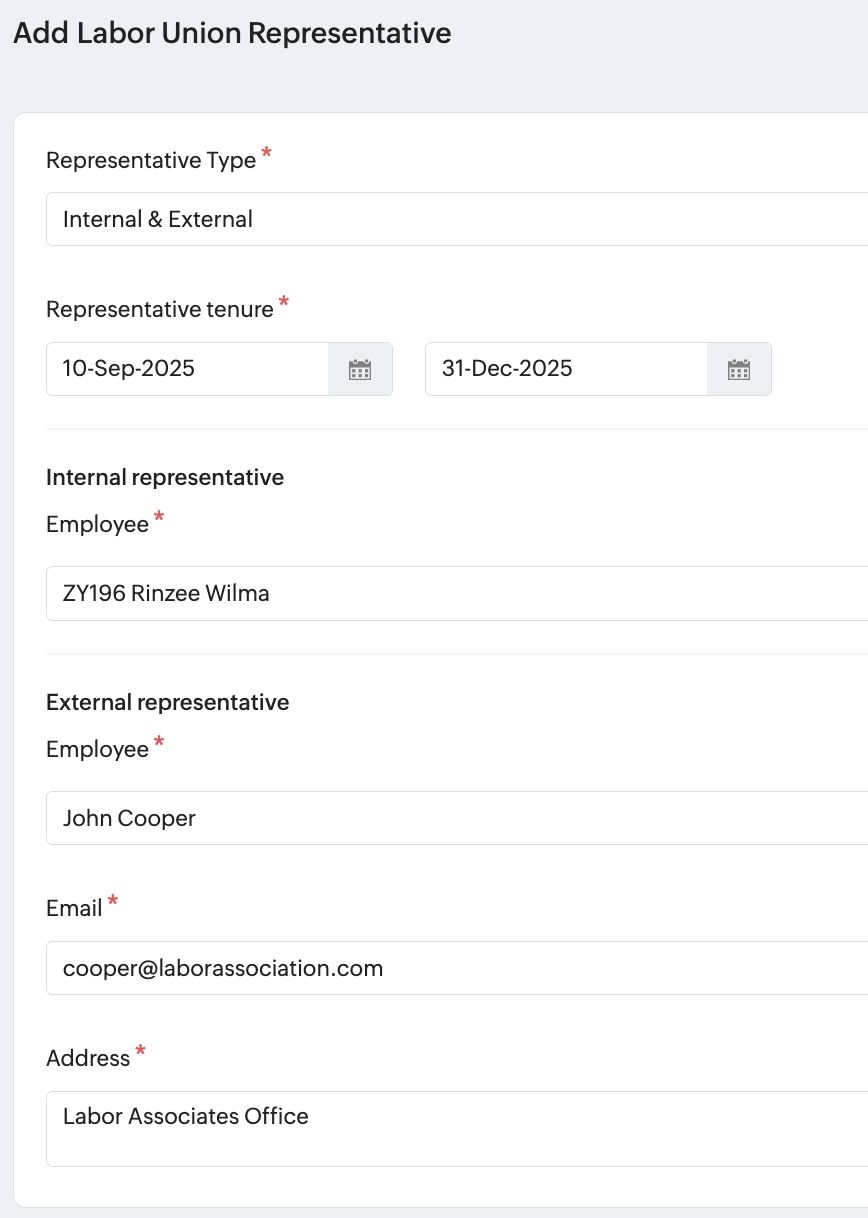Click the Email field with cooper@laborassociation.com
This screenshot has height=1218, width=868.
tap(457, 968)
